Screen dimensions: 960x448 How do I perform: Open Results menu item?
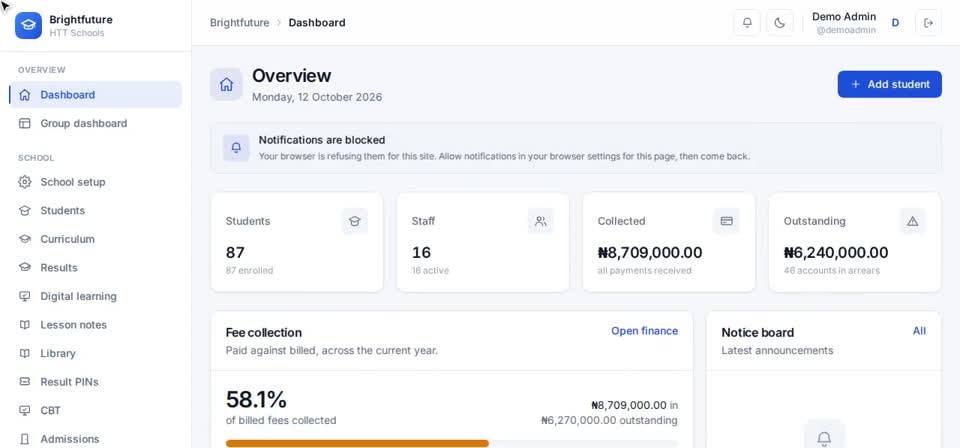(x=96, y=267)
